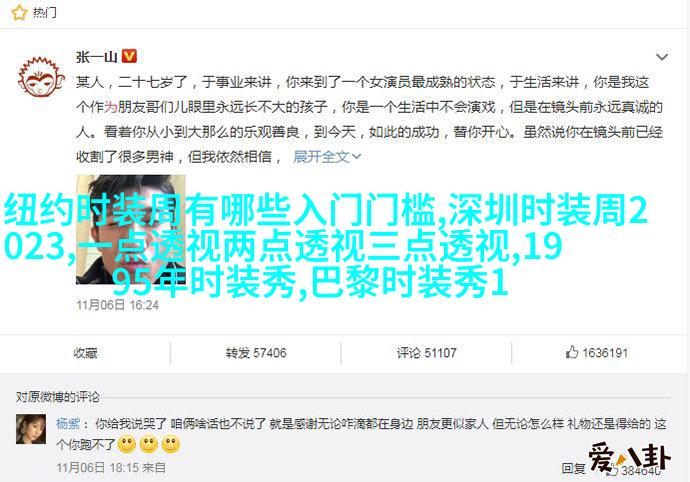
Task: Click the orange V verified badge
Action: click(x=129, y=56)
